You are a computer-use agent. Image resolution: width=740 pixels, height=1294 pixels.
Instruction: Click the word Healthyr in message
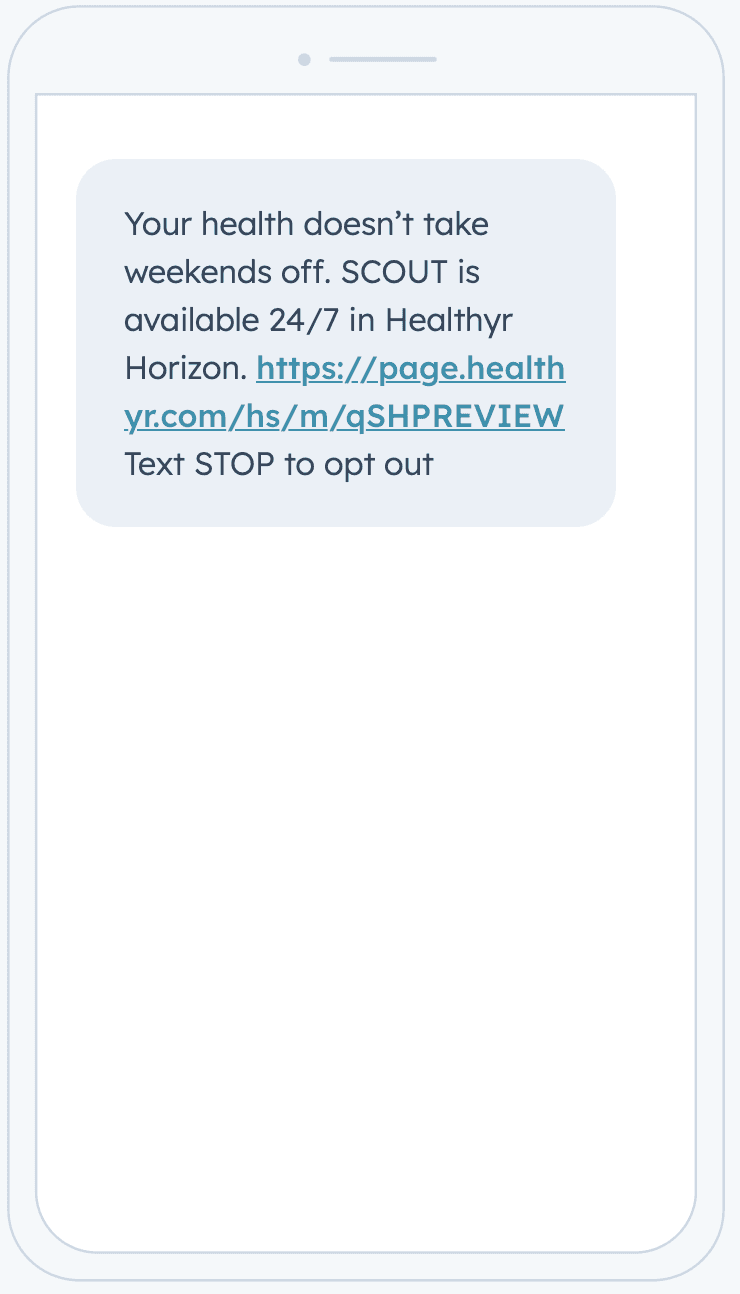click(449, 321)
